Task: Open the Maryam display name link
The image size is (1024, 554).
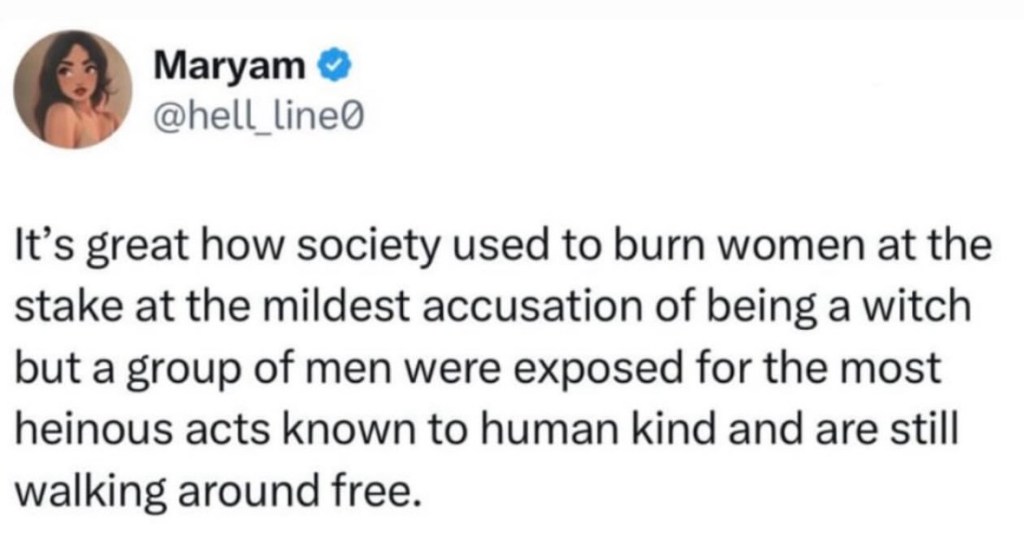Action: (231, 70)
